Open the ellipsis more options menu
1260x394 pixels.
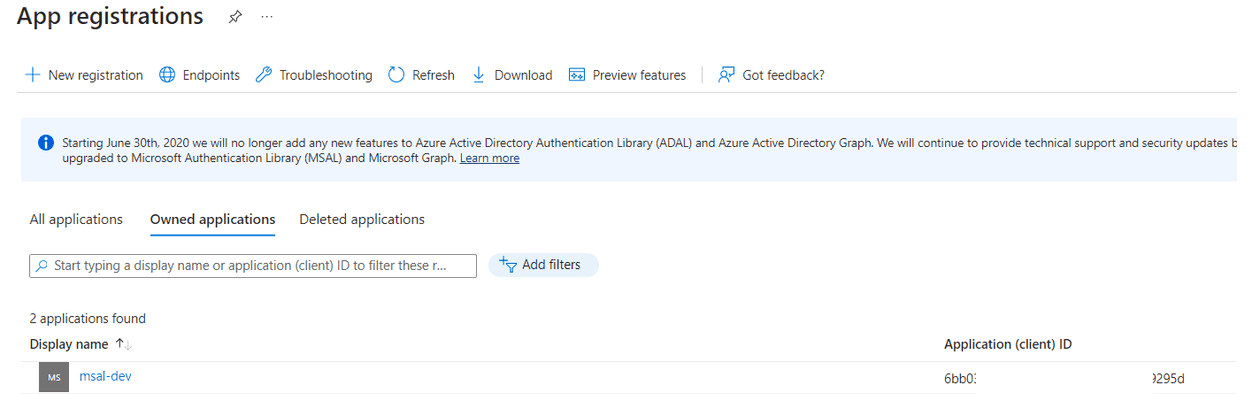click(x=266, y=17)
